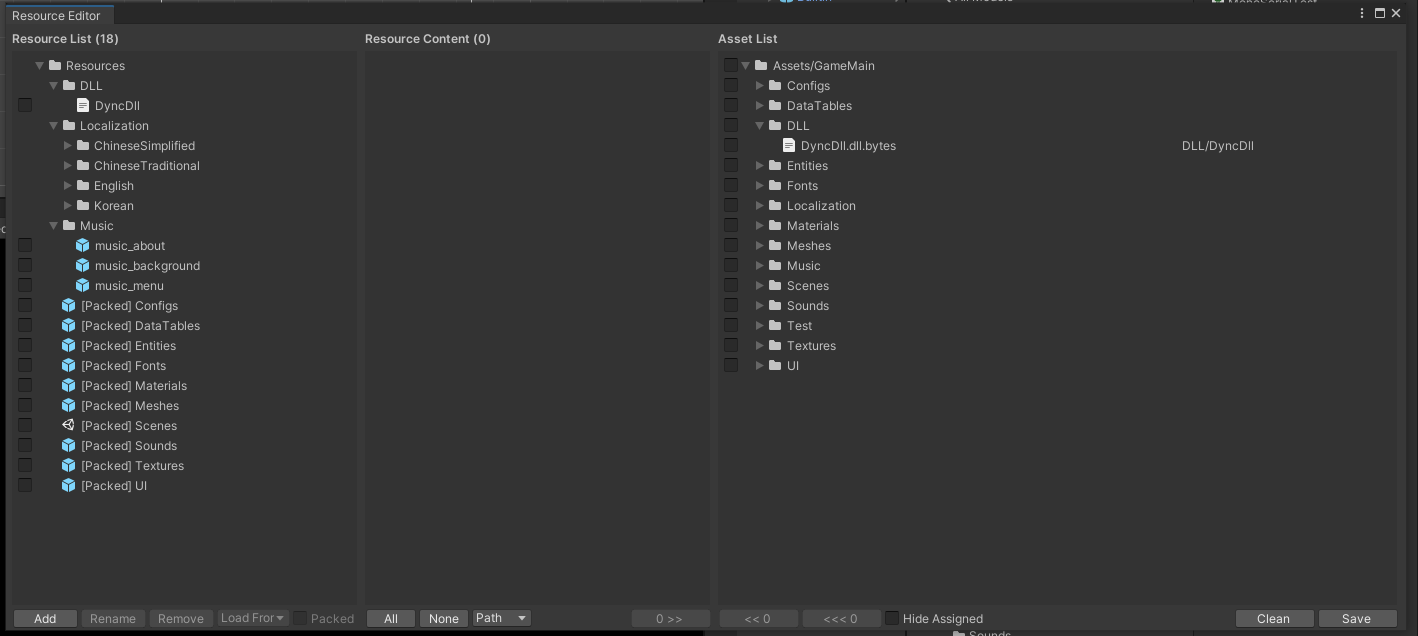Tick the Assets/GameMain root checkbox

731,65
